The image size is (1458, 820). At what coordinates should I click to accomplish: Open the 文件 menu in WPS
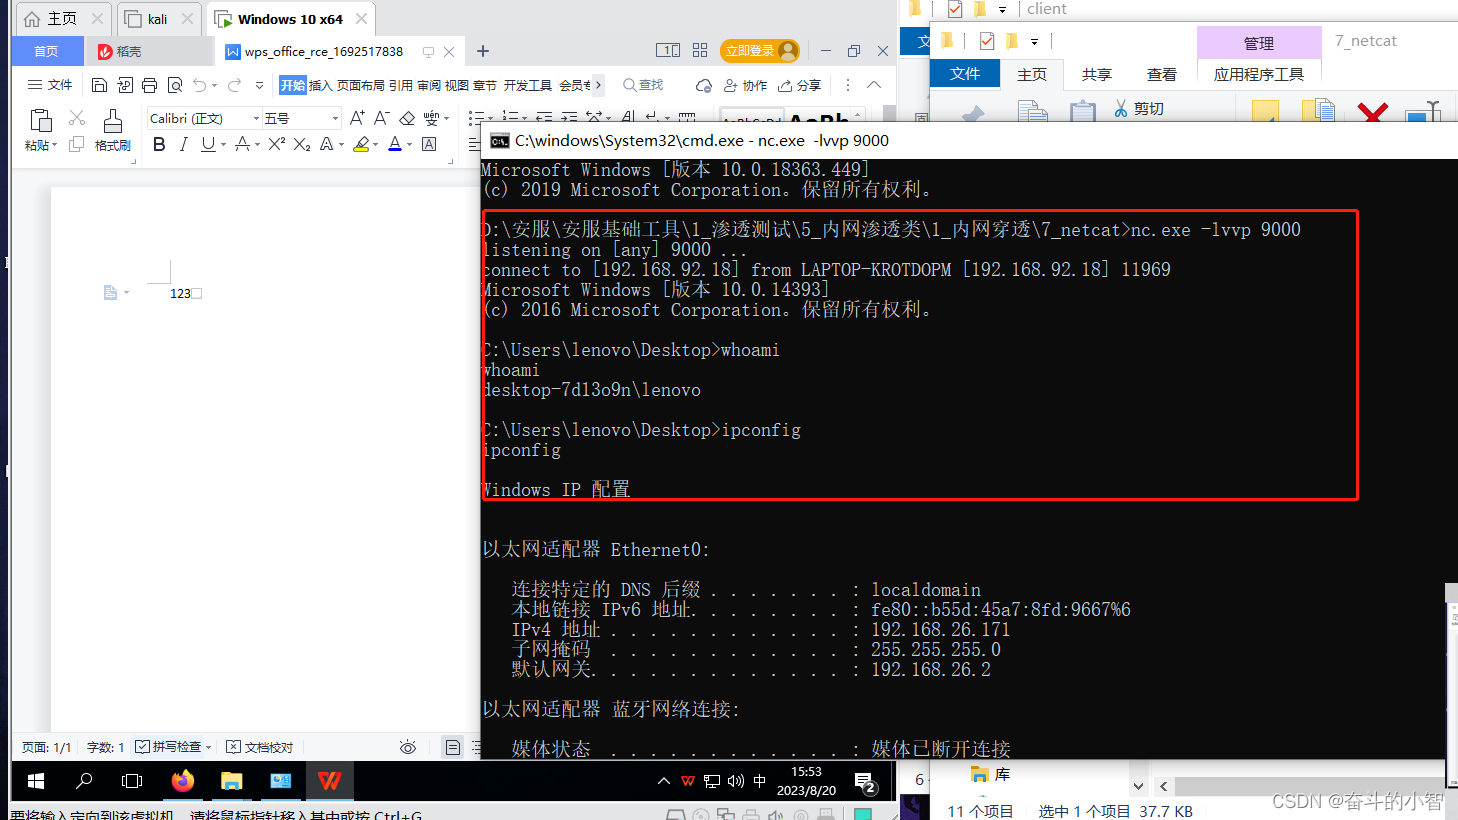click(50, 85)
